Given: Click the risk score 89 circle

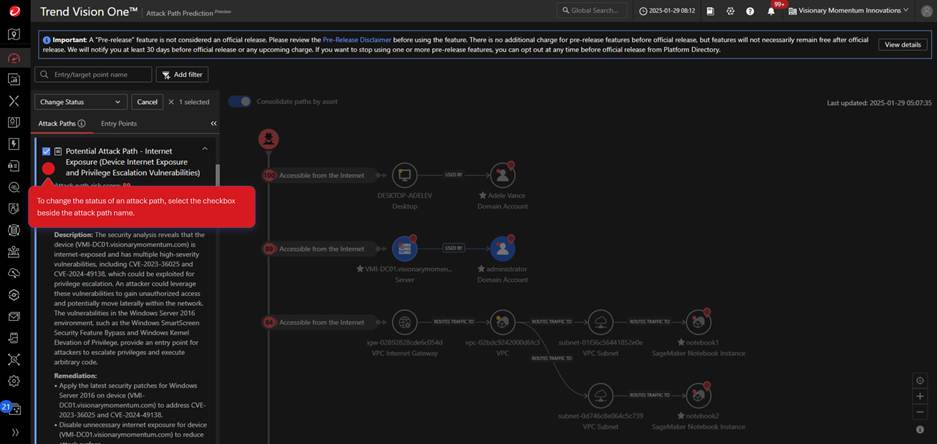Looking at the screenshot, I should coord(269,249).
